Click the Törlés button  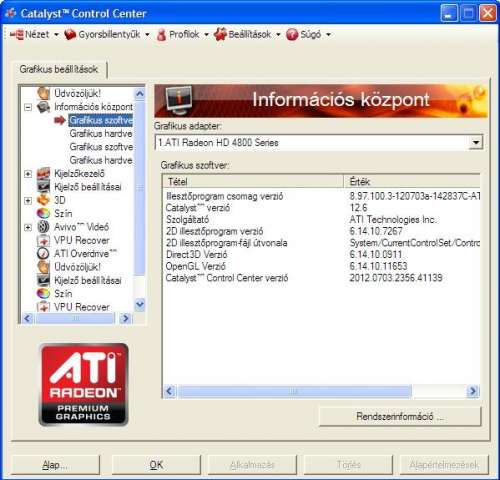click(348, 465)
